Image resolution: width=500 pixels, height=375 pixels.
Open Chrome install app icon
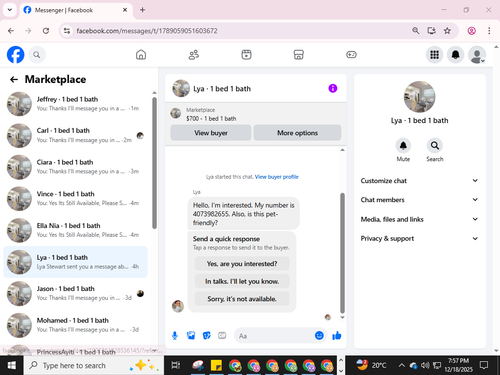pyautogui.click(x=431, y=31)
